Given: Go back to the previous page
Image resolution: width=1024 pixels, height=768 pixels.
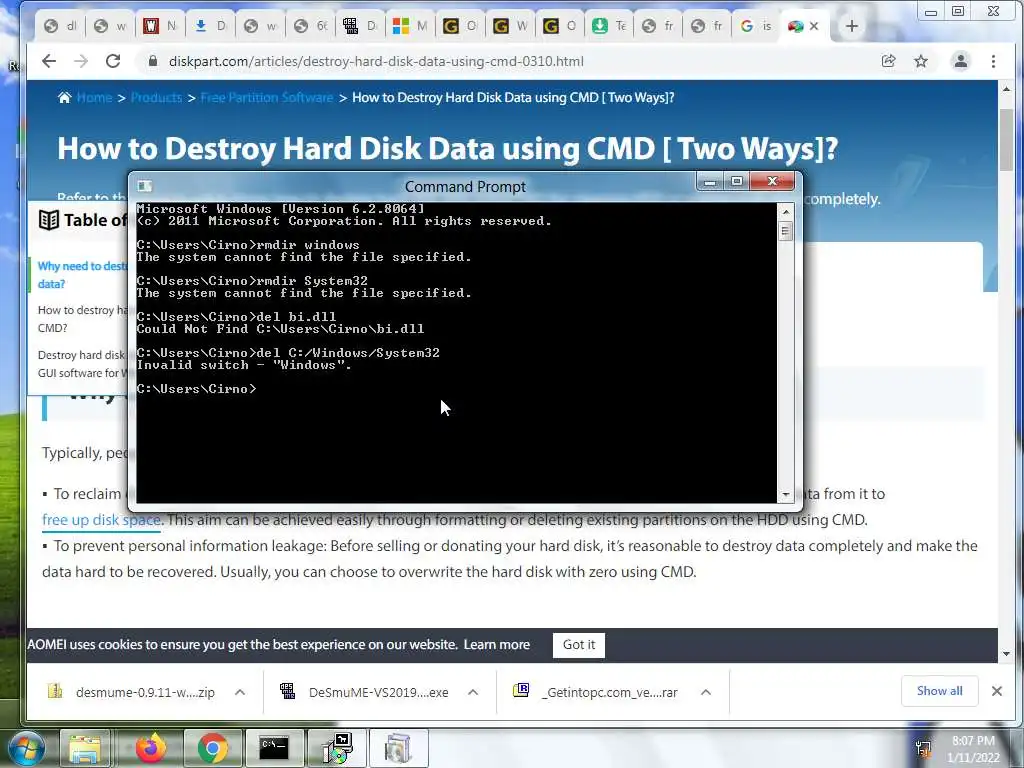Looking at the screenshot, I should tap(49, 61).
